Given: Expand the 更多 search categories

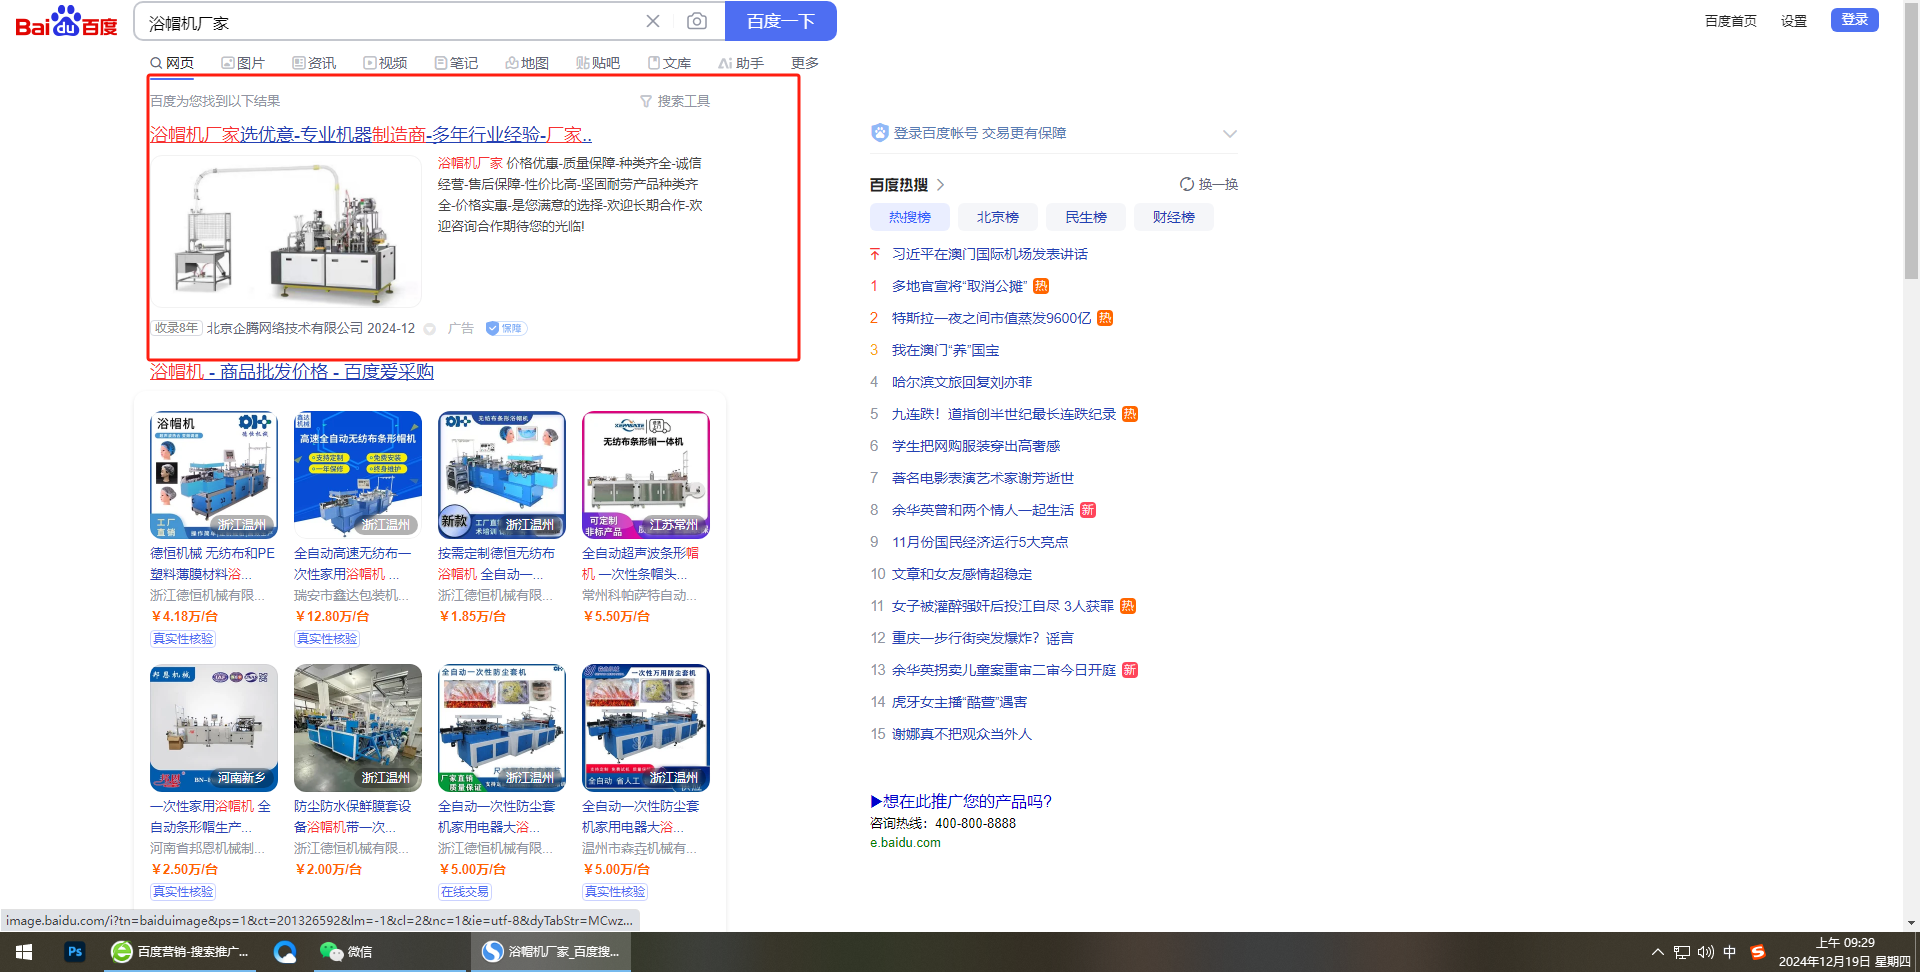Looking at the screenshot, I should (805, 63).
